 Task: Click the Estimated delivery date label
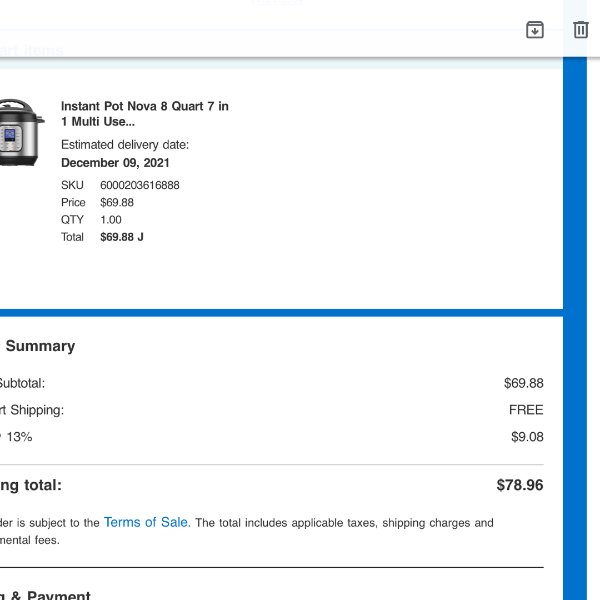(125, 145)
